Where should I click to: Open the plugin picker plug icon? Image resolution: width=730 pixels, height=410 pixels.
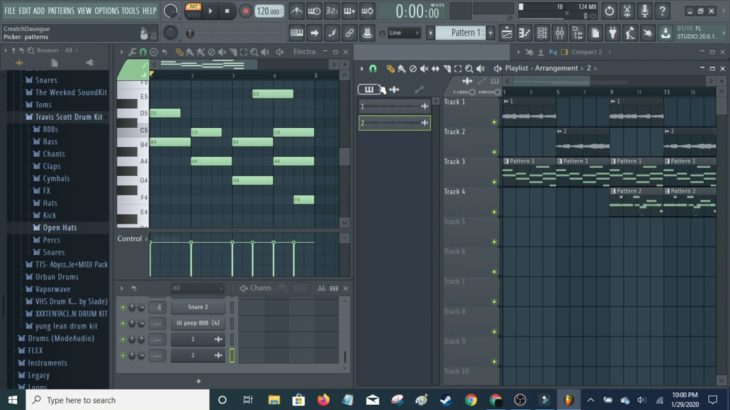[x=613, y=33]
